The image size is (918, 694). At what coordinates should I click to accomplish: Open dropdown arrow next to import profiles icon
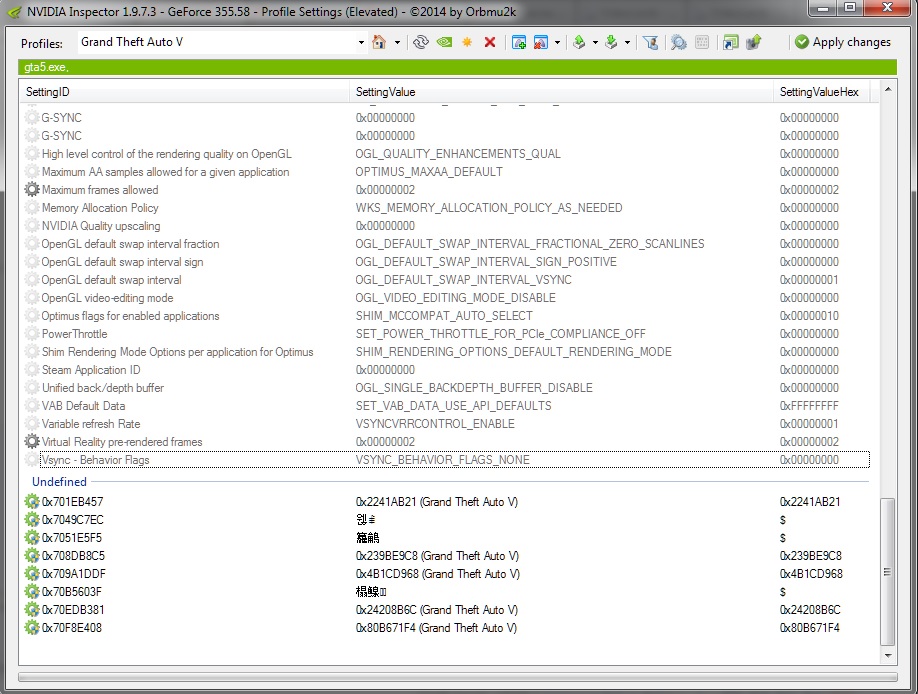pyautogui.click(x=627, y=42)
